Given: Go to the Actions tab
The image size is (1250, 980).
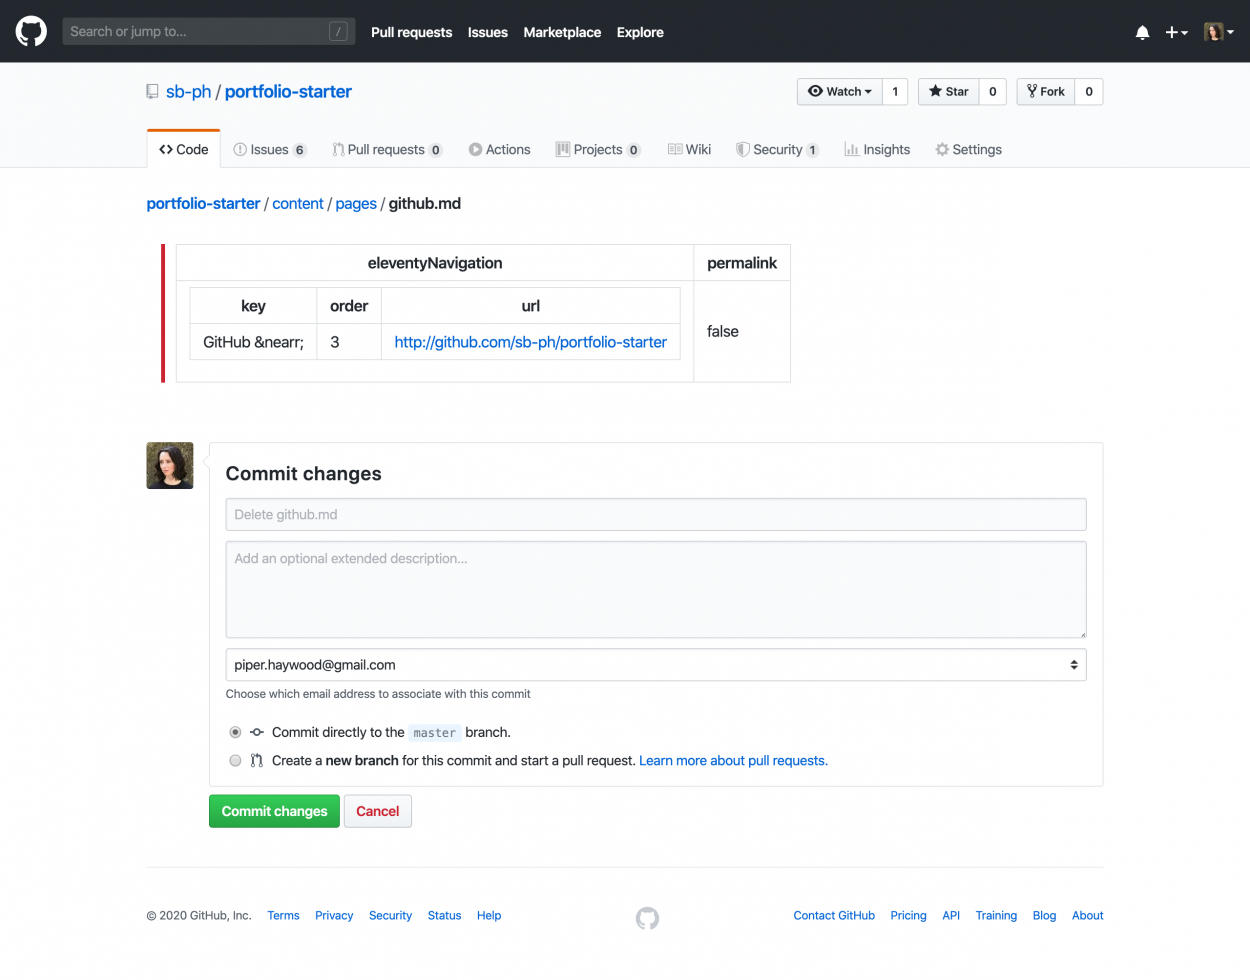Looking at the screenshot, I should coord(500,149).
